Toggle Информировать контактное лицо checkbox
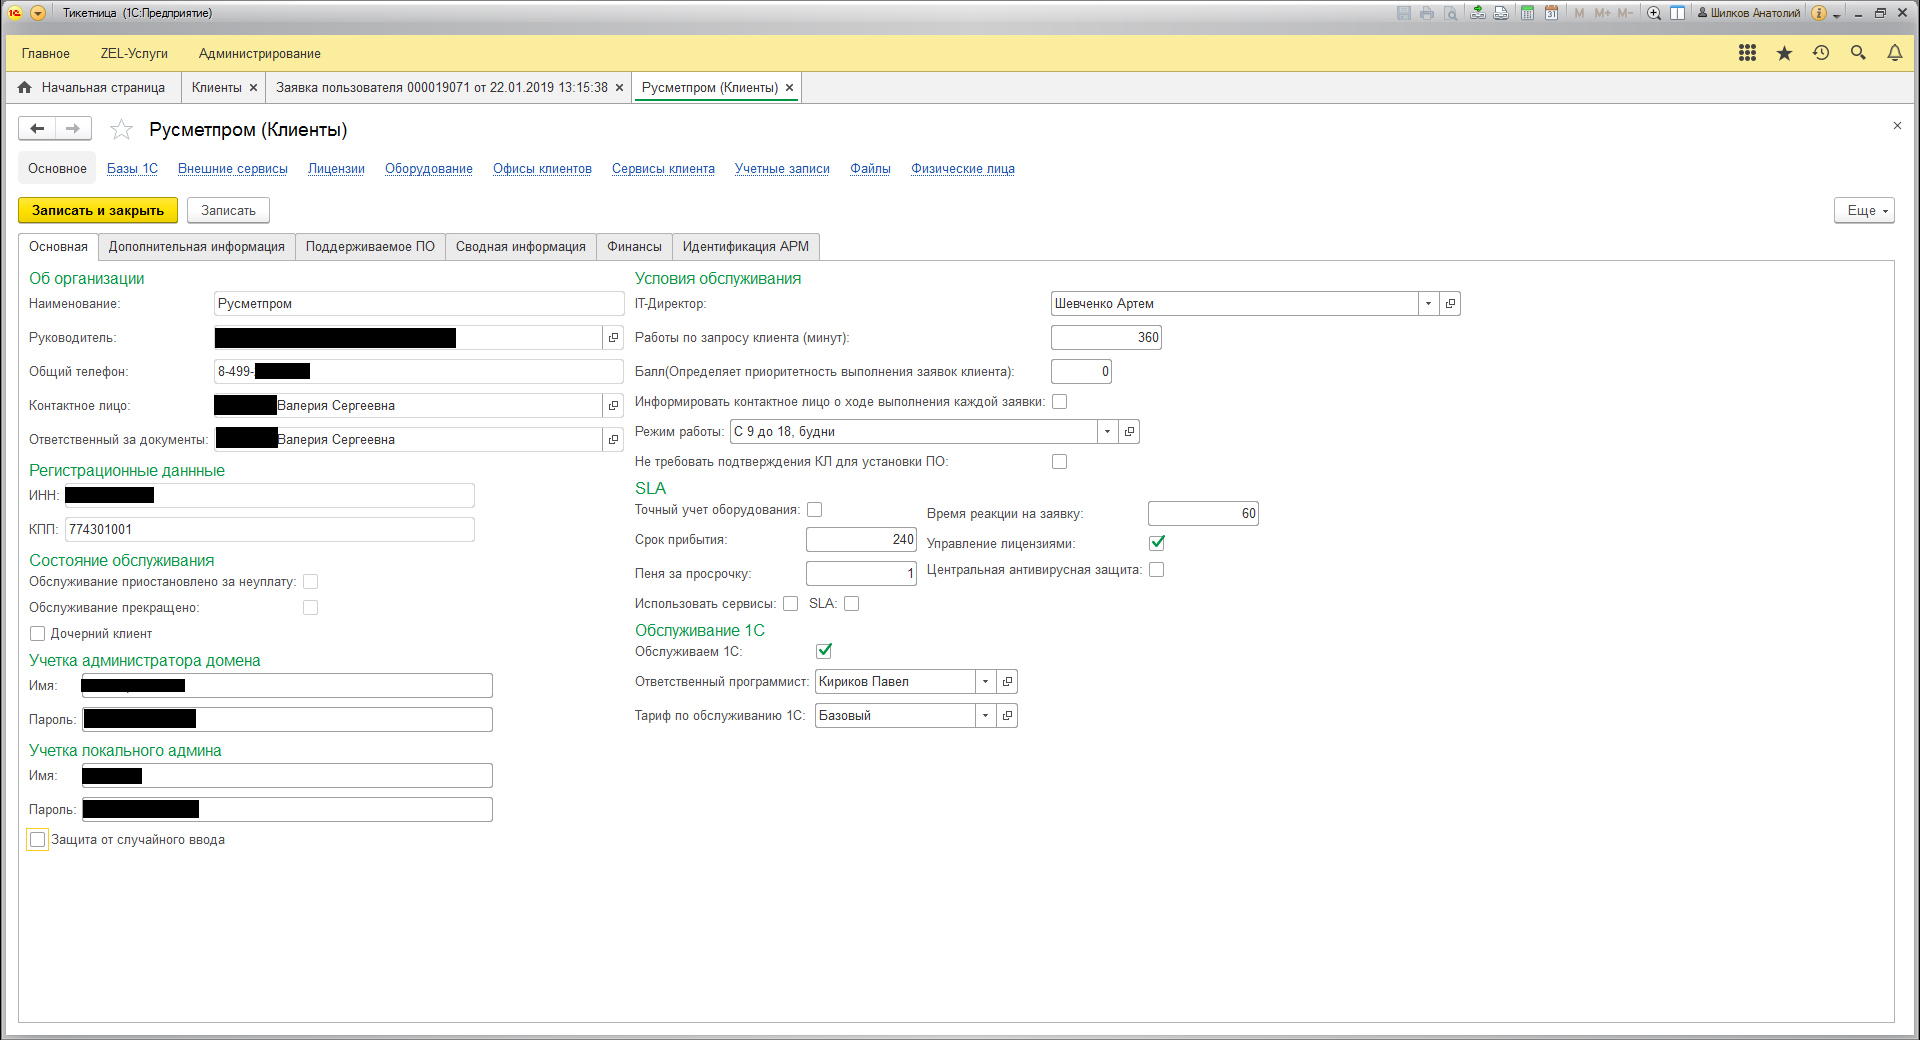This screenshot has height=1040, width=1920. click(x=1060, y=402)
